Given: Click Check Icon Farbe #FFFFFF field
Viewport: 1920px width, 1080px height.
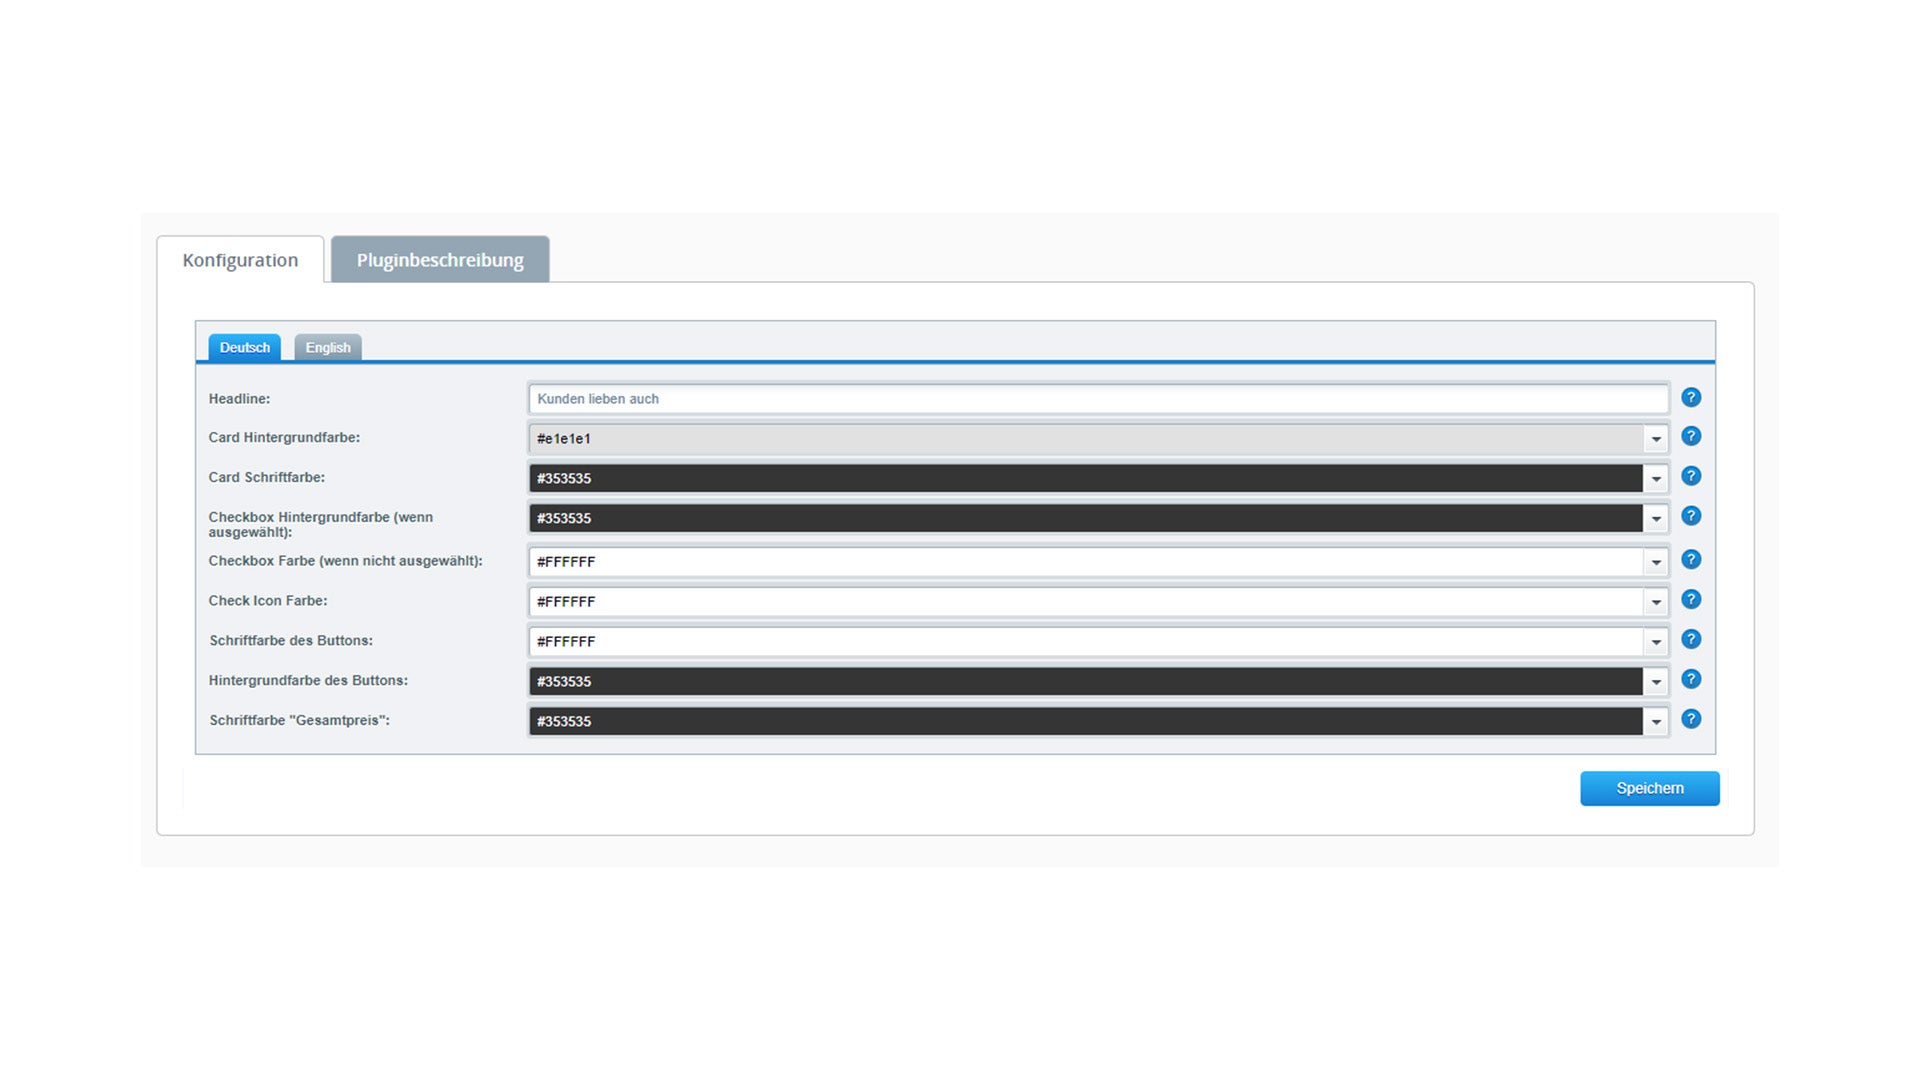Looking at the screenshot, I should (x=1086, y=602).
